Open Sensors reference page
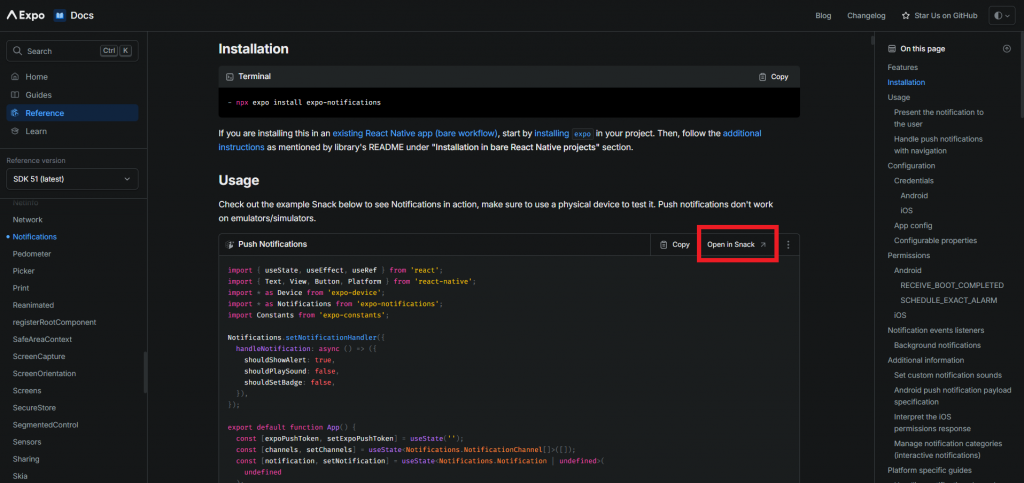 [x=27, y=442]
